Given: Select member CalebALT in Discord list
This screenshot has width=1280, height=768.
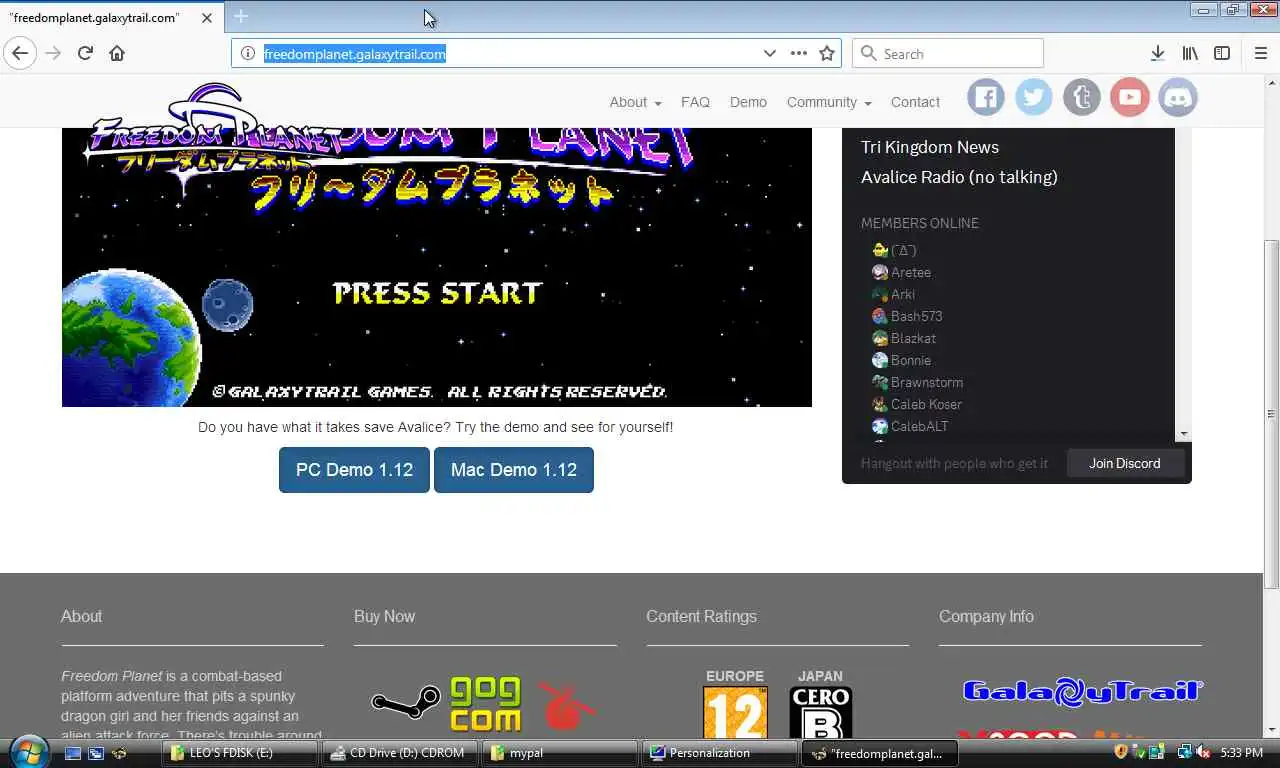Looking at the screenshot, I should pyautogui.click(x=910, y=426).
